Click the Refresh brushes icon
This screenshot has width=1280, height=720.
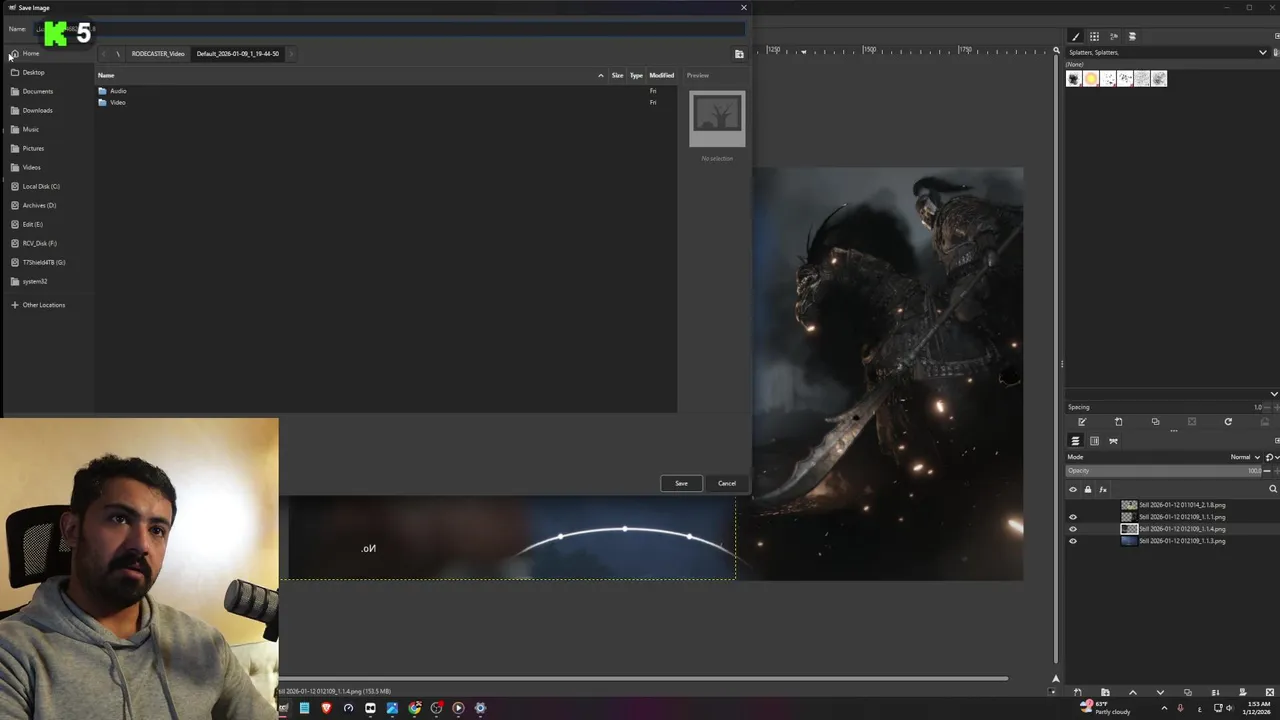tap(1228, 422)
